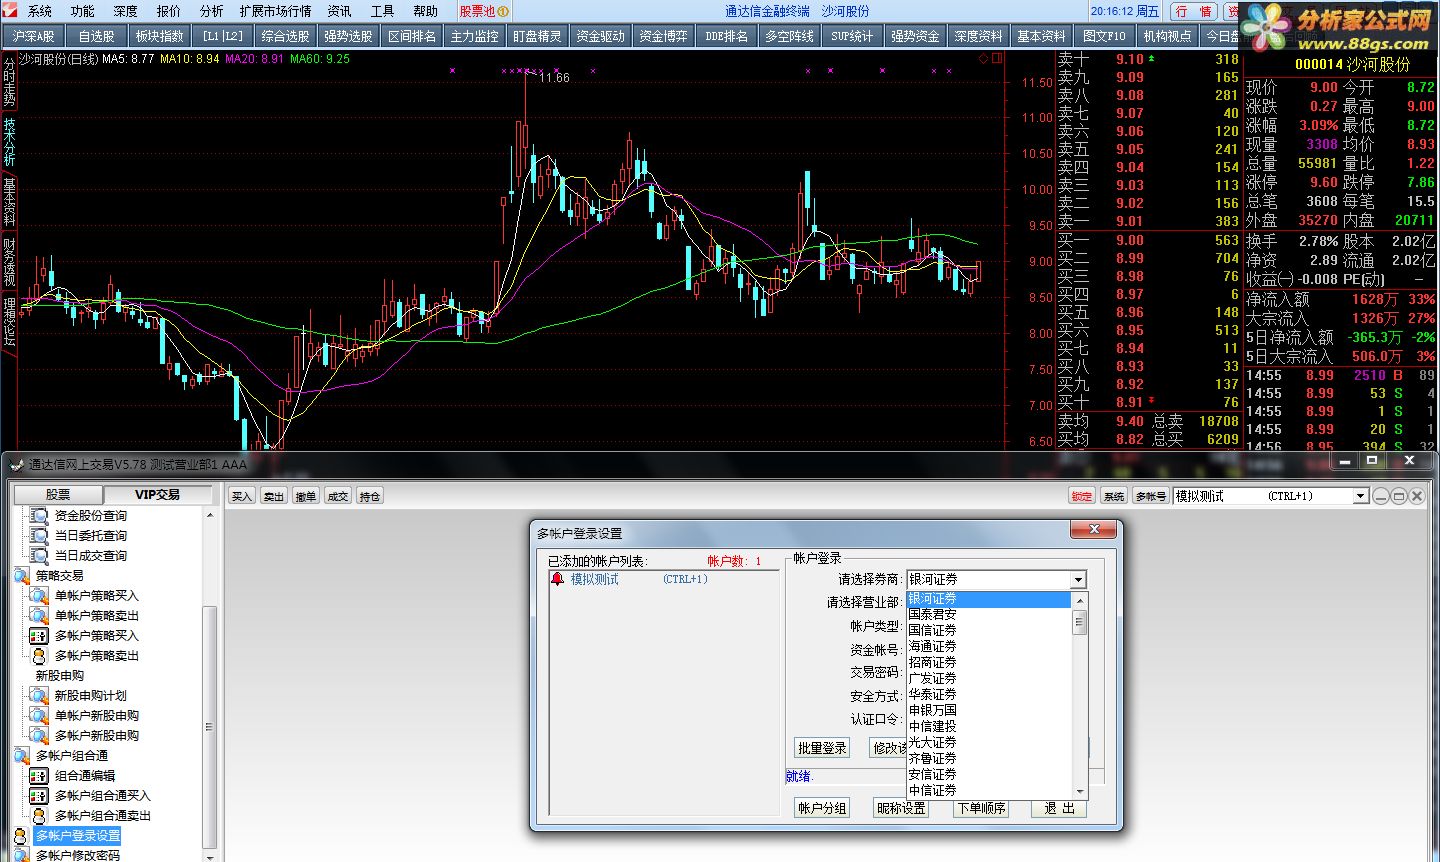Click the 批量登录 button
This screenshot has width=1440, height=862.
822,748
